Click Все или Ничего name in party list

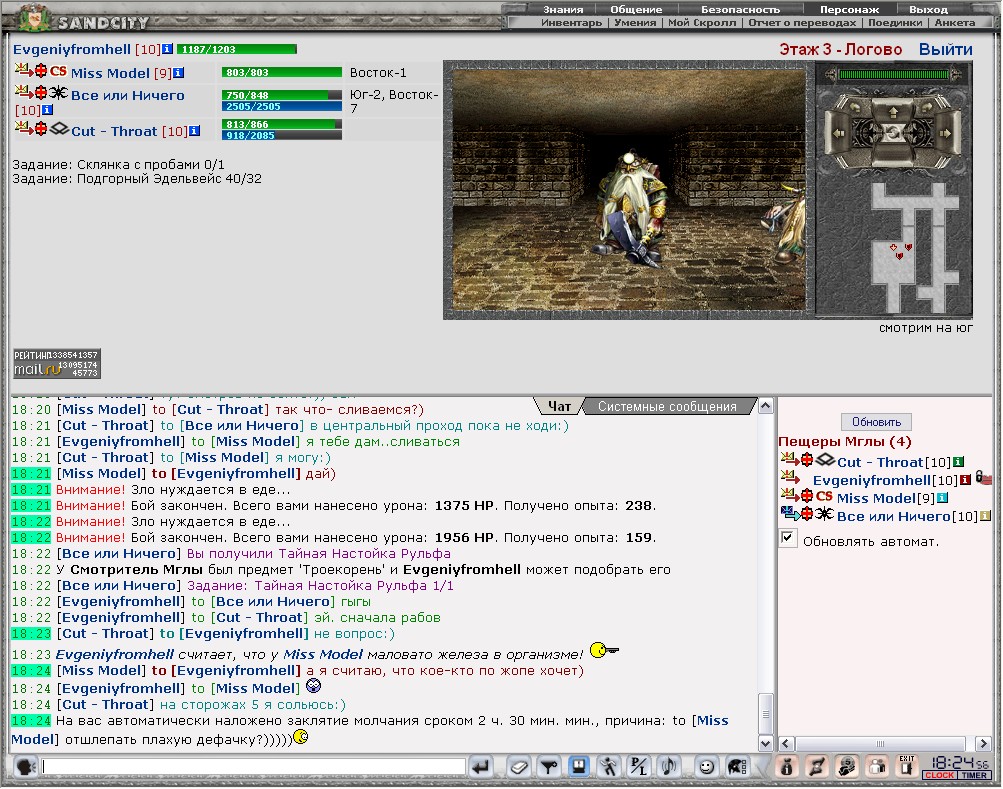point(127,95)
